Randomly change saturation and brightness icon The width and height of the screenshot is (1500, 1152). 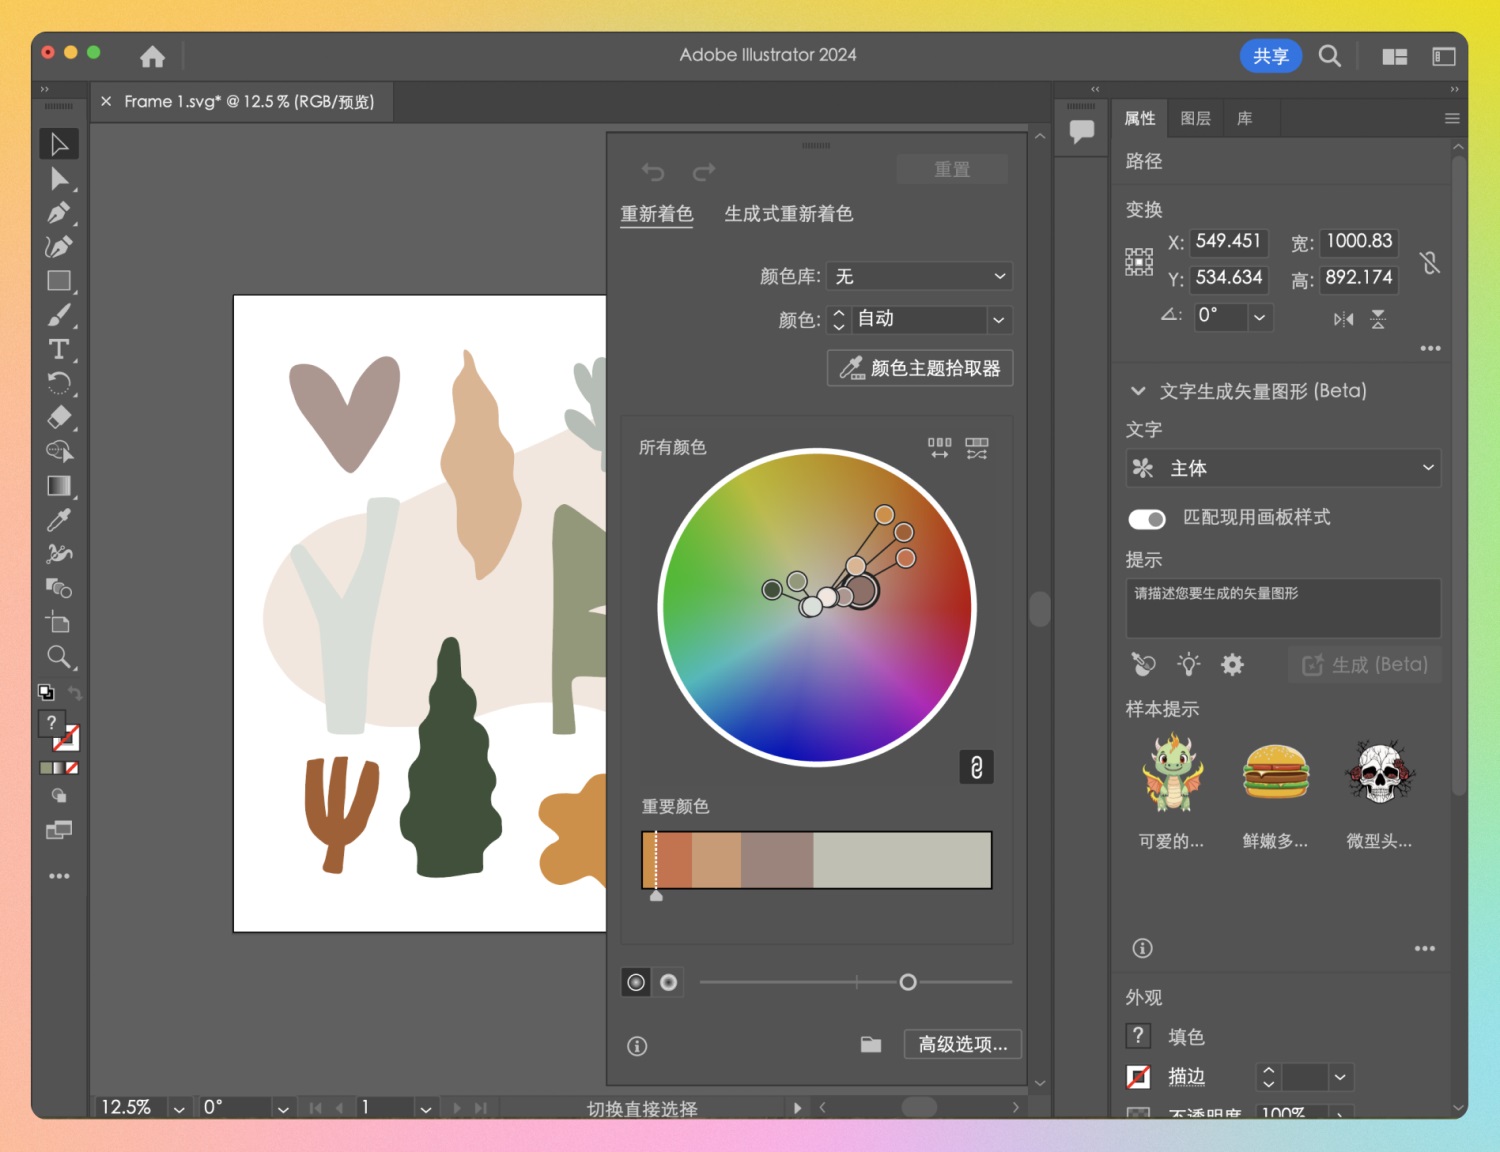pos(977,447)
